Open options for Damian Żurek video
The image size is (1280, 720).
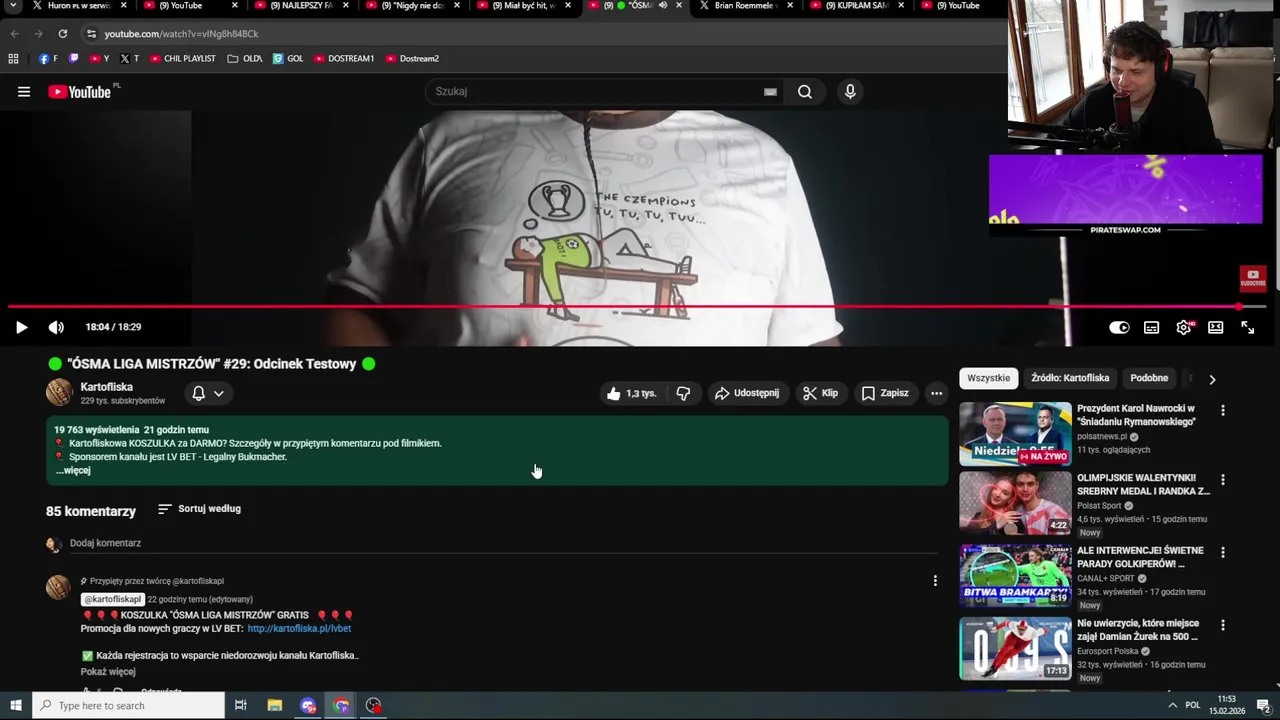(1222, 625)
